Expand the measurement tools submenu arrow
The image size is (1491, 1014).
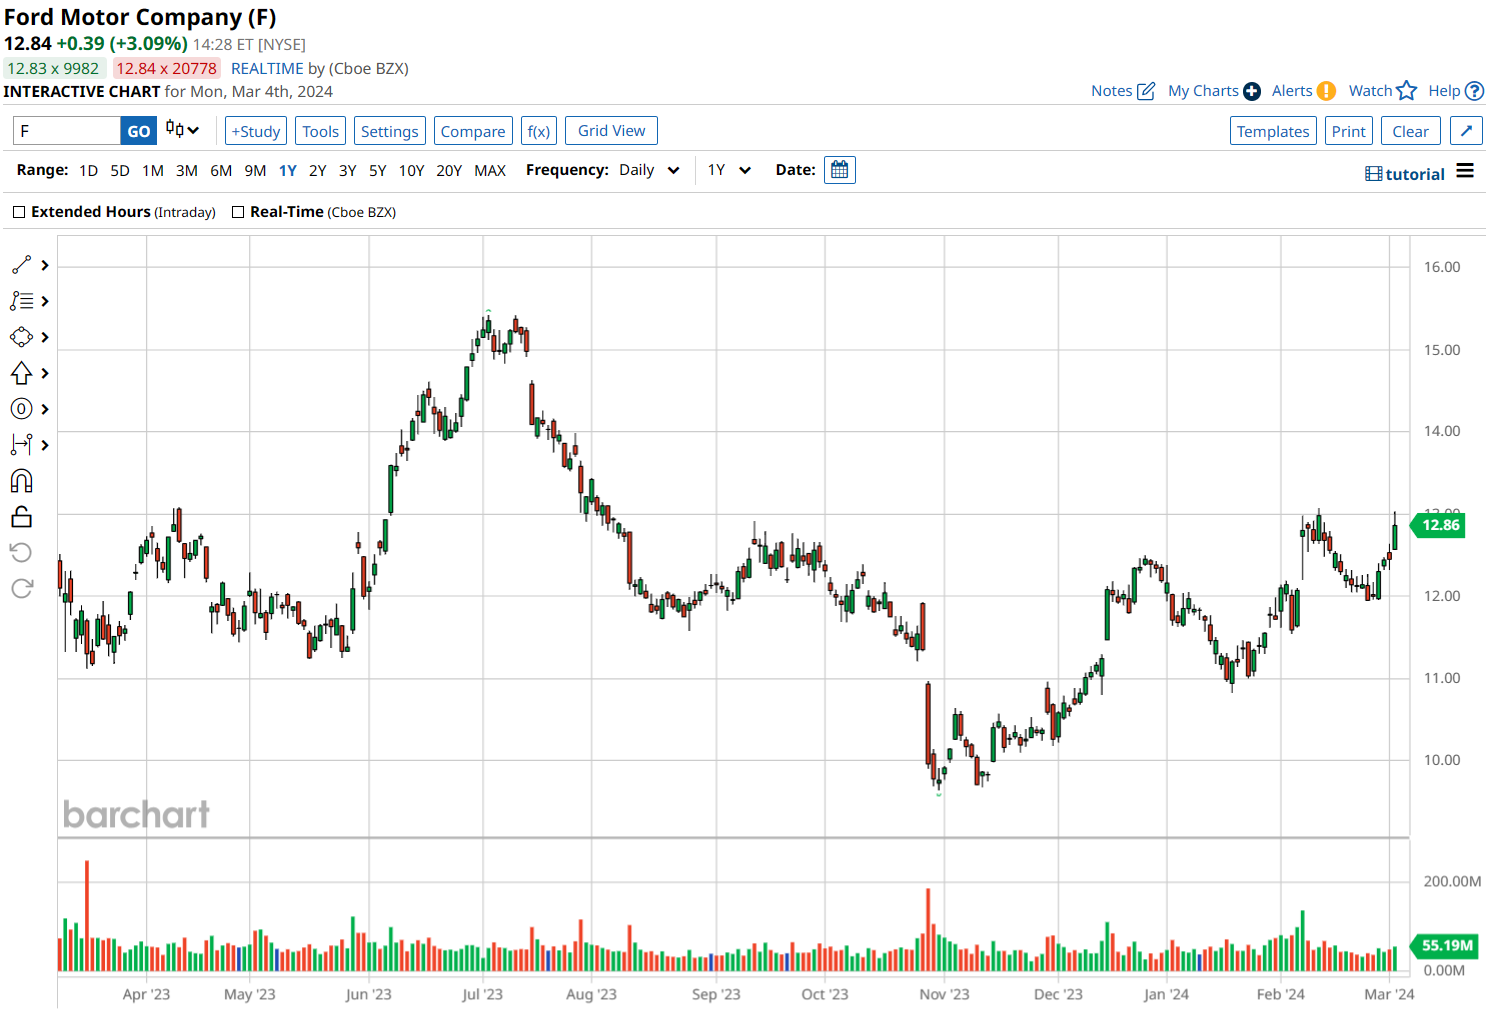[45, 445]
